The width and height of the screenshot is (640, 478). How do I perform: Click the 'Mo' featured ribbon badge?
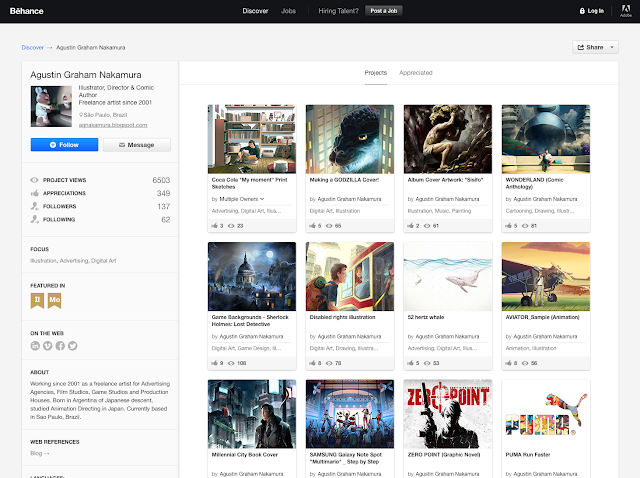point(55,300)
